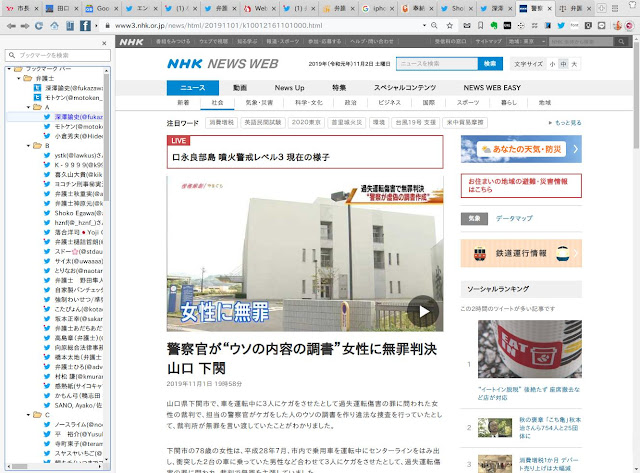The image size is (640, 473).
Task: Open the 2020東京 trending keyword tag
Action: pos(306,122)
